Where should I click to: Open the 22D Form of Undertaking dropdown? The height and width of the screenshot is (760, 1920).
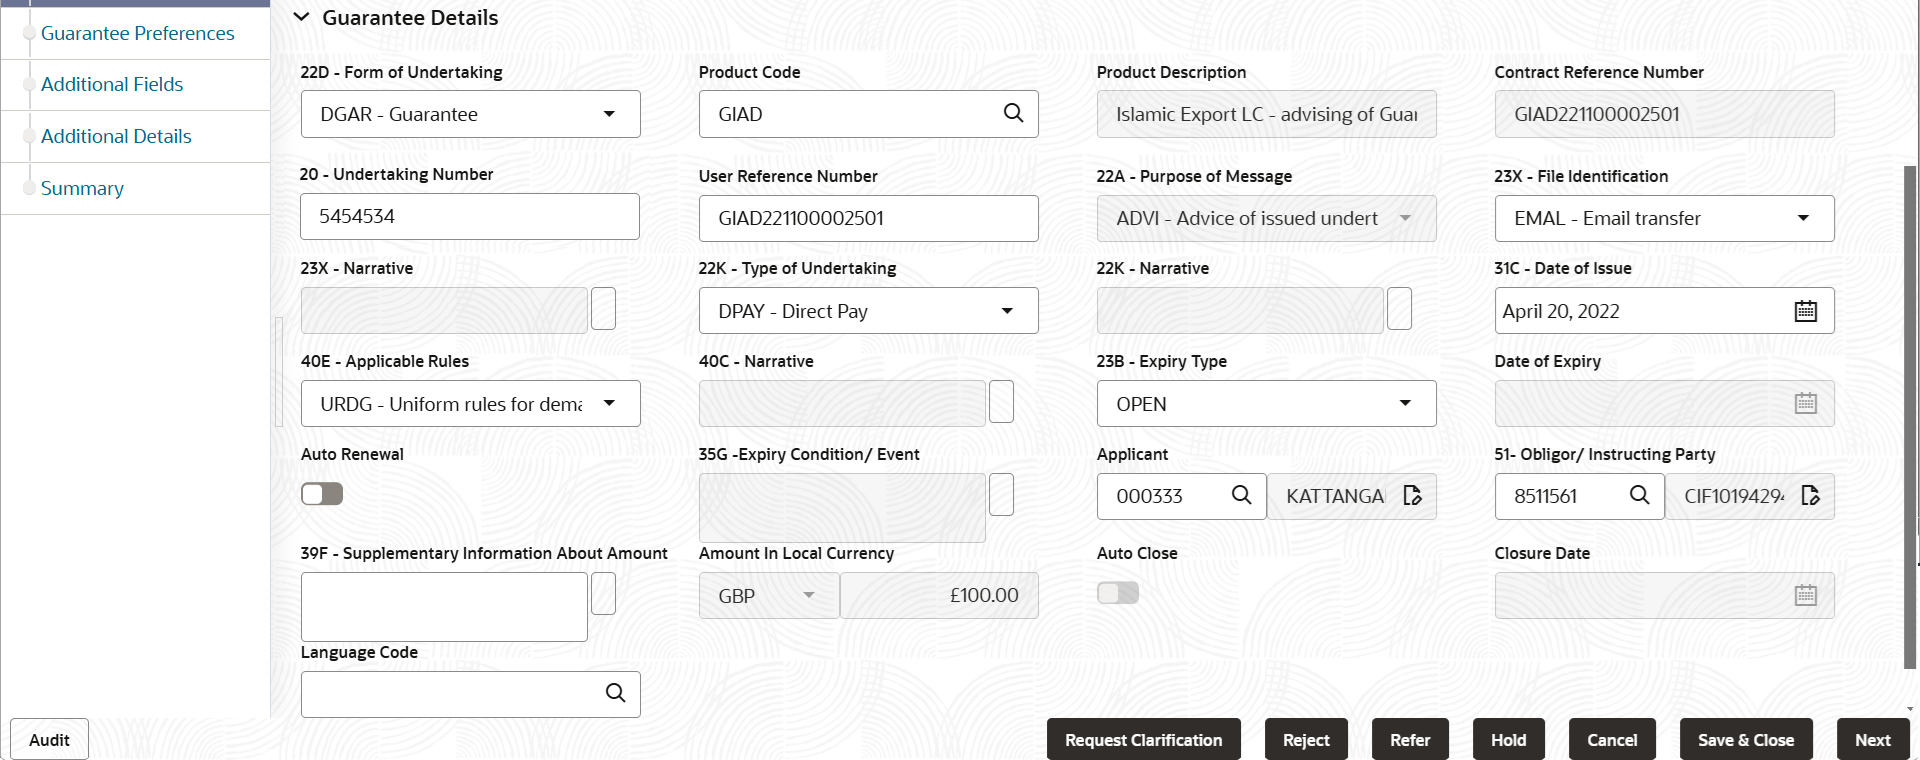click(x=609, y=114)
